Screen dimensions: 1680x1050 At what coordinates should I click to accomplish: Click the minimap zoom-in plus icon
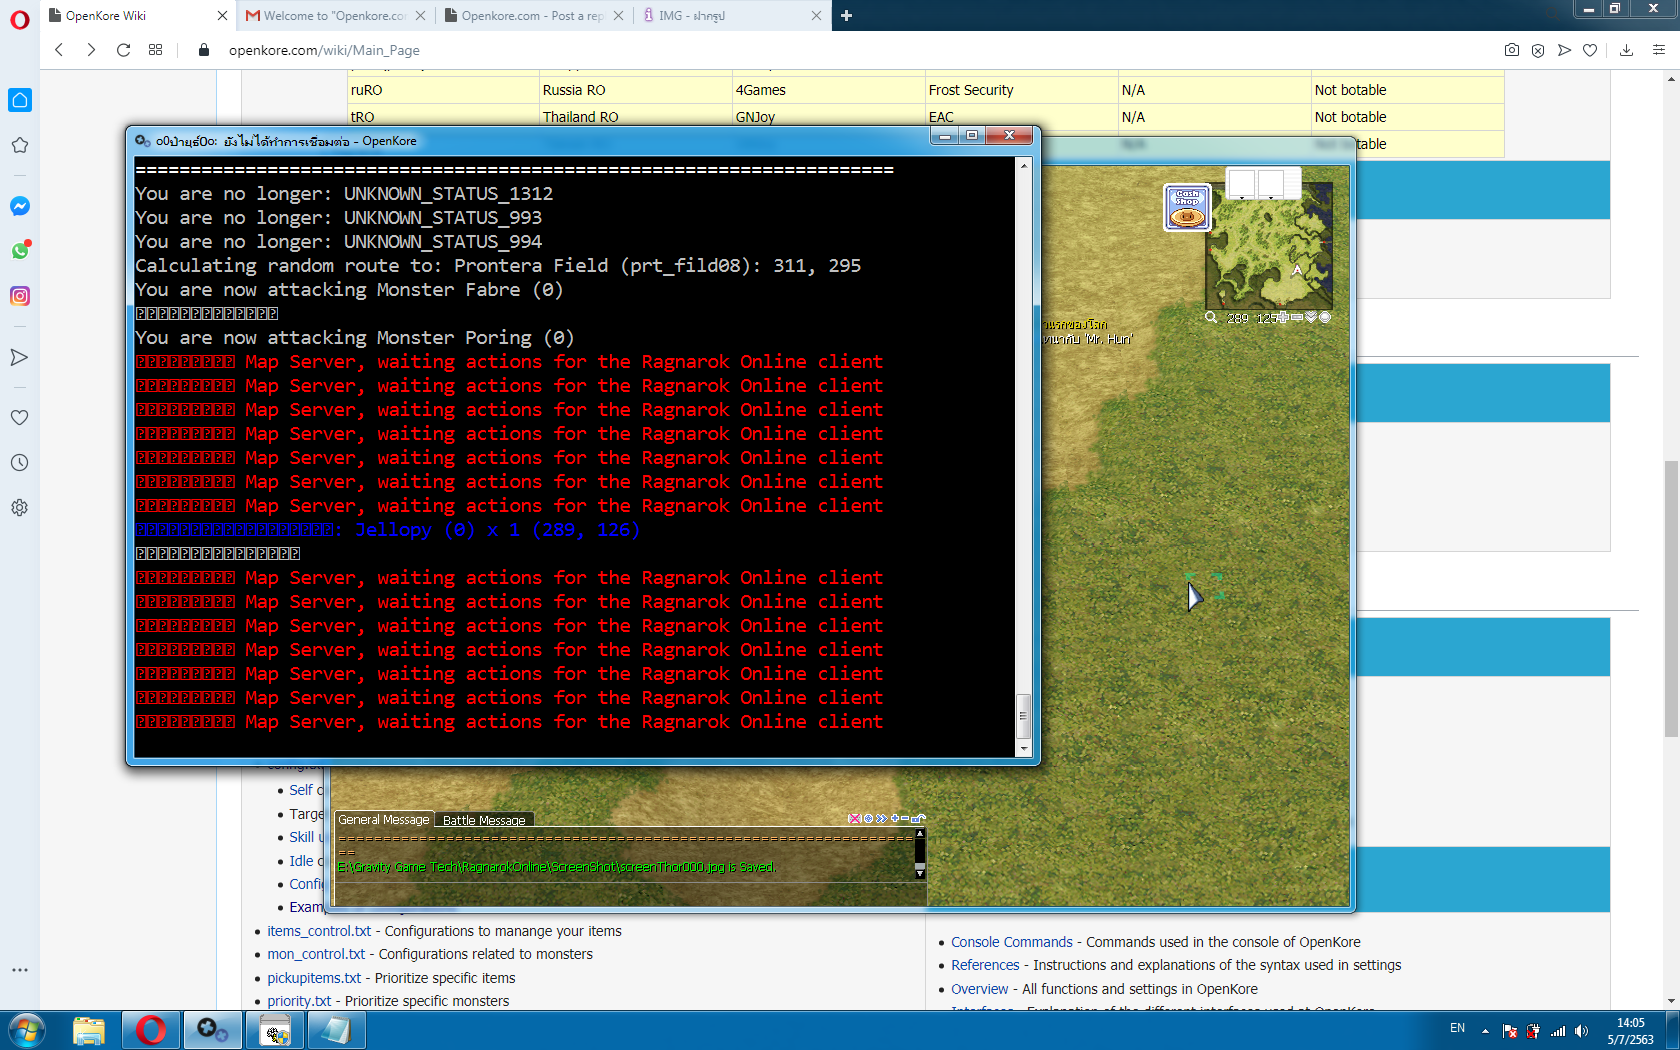pyautogui.click(x=1283, y=318)
